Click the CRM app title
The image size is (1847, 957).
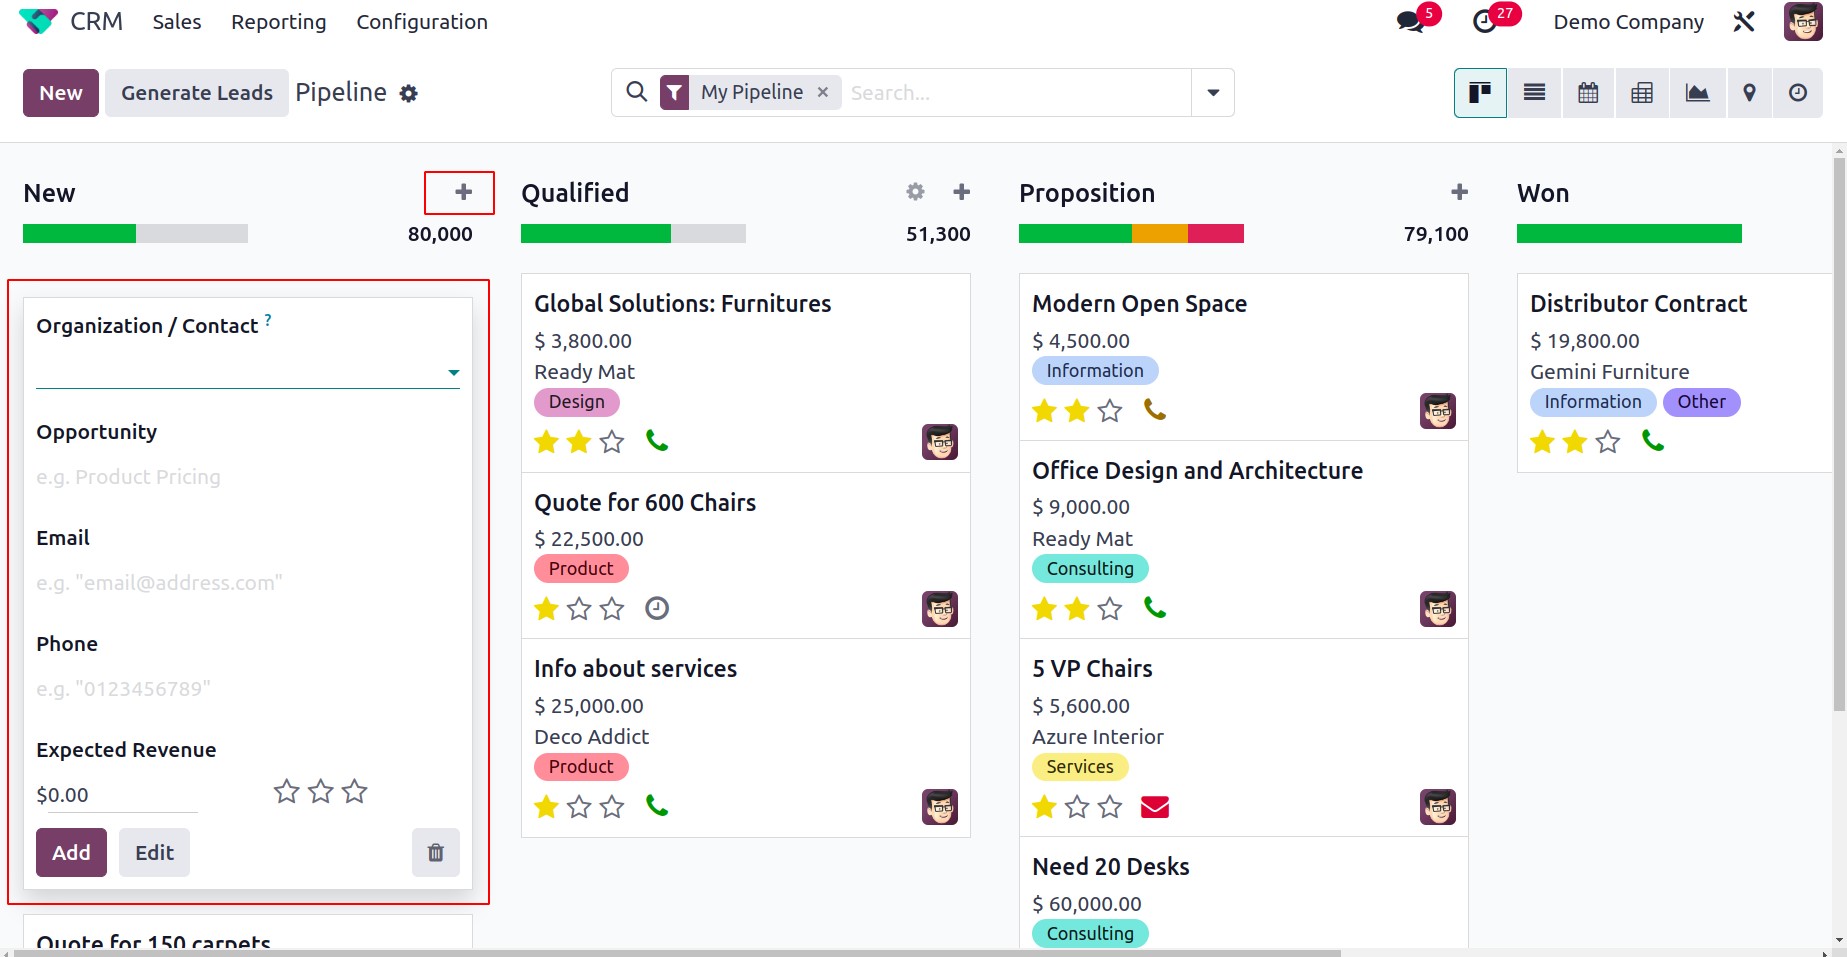click(97, 21)
